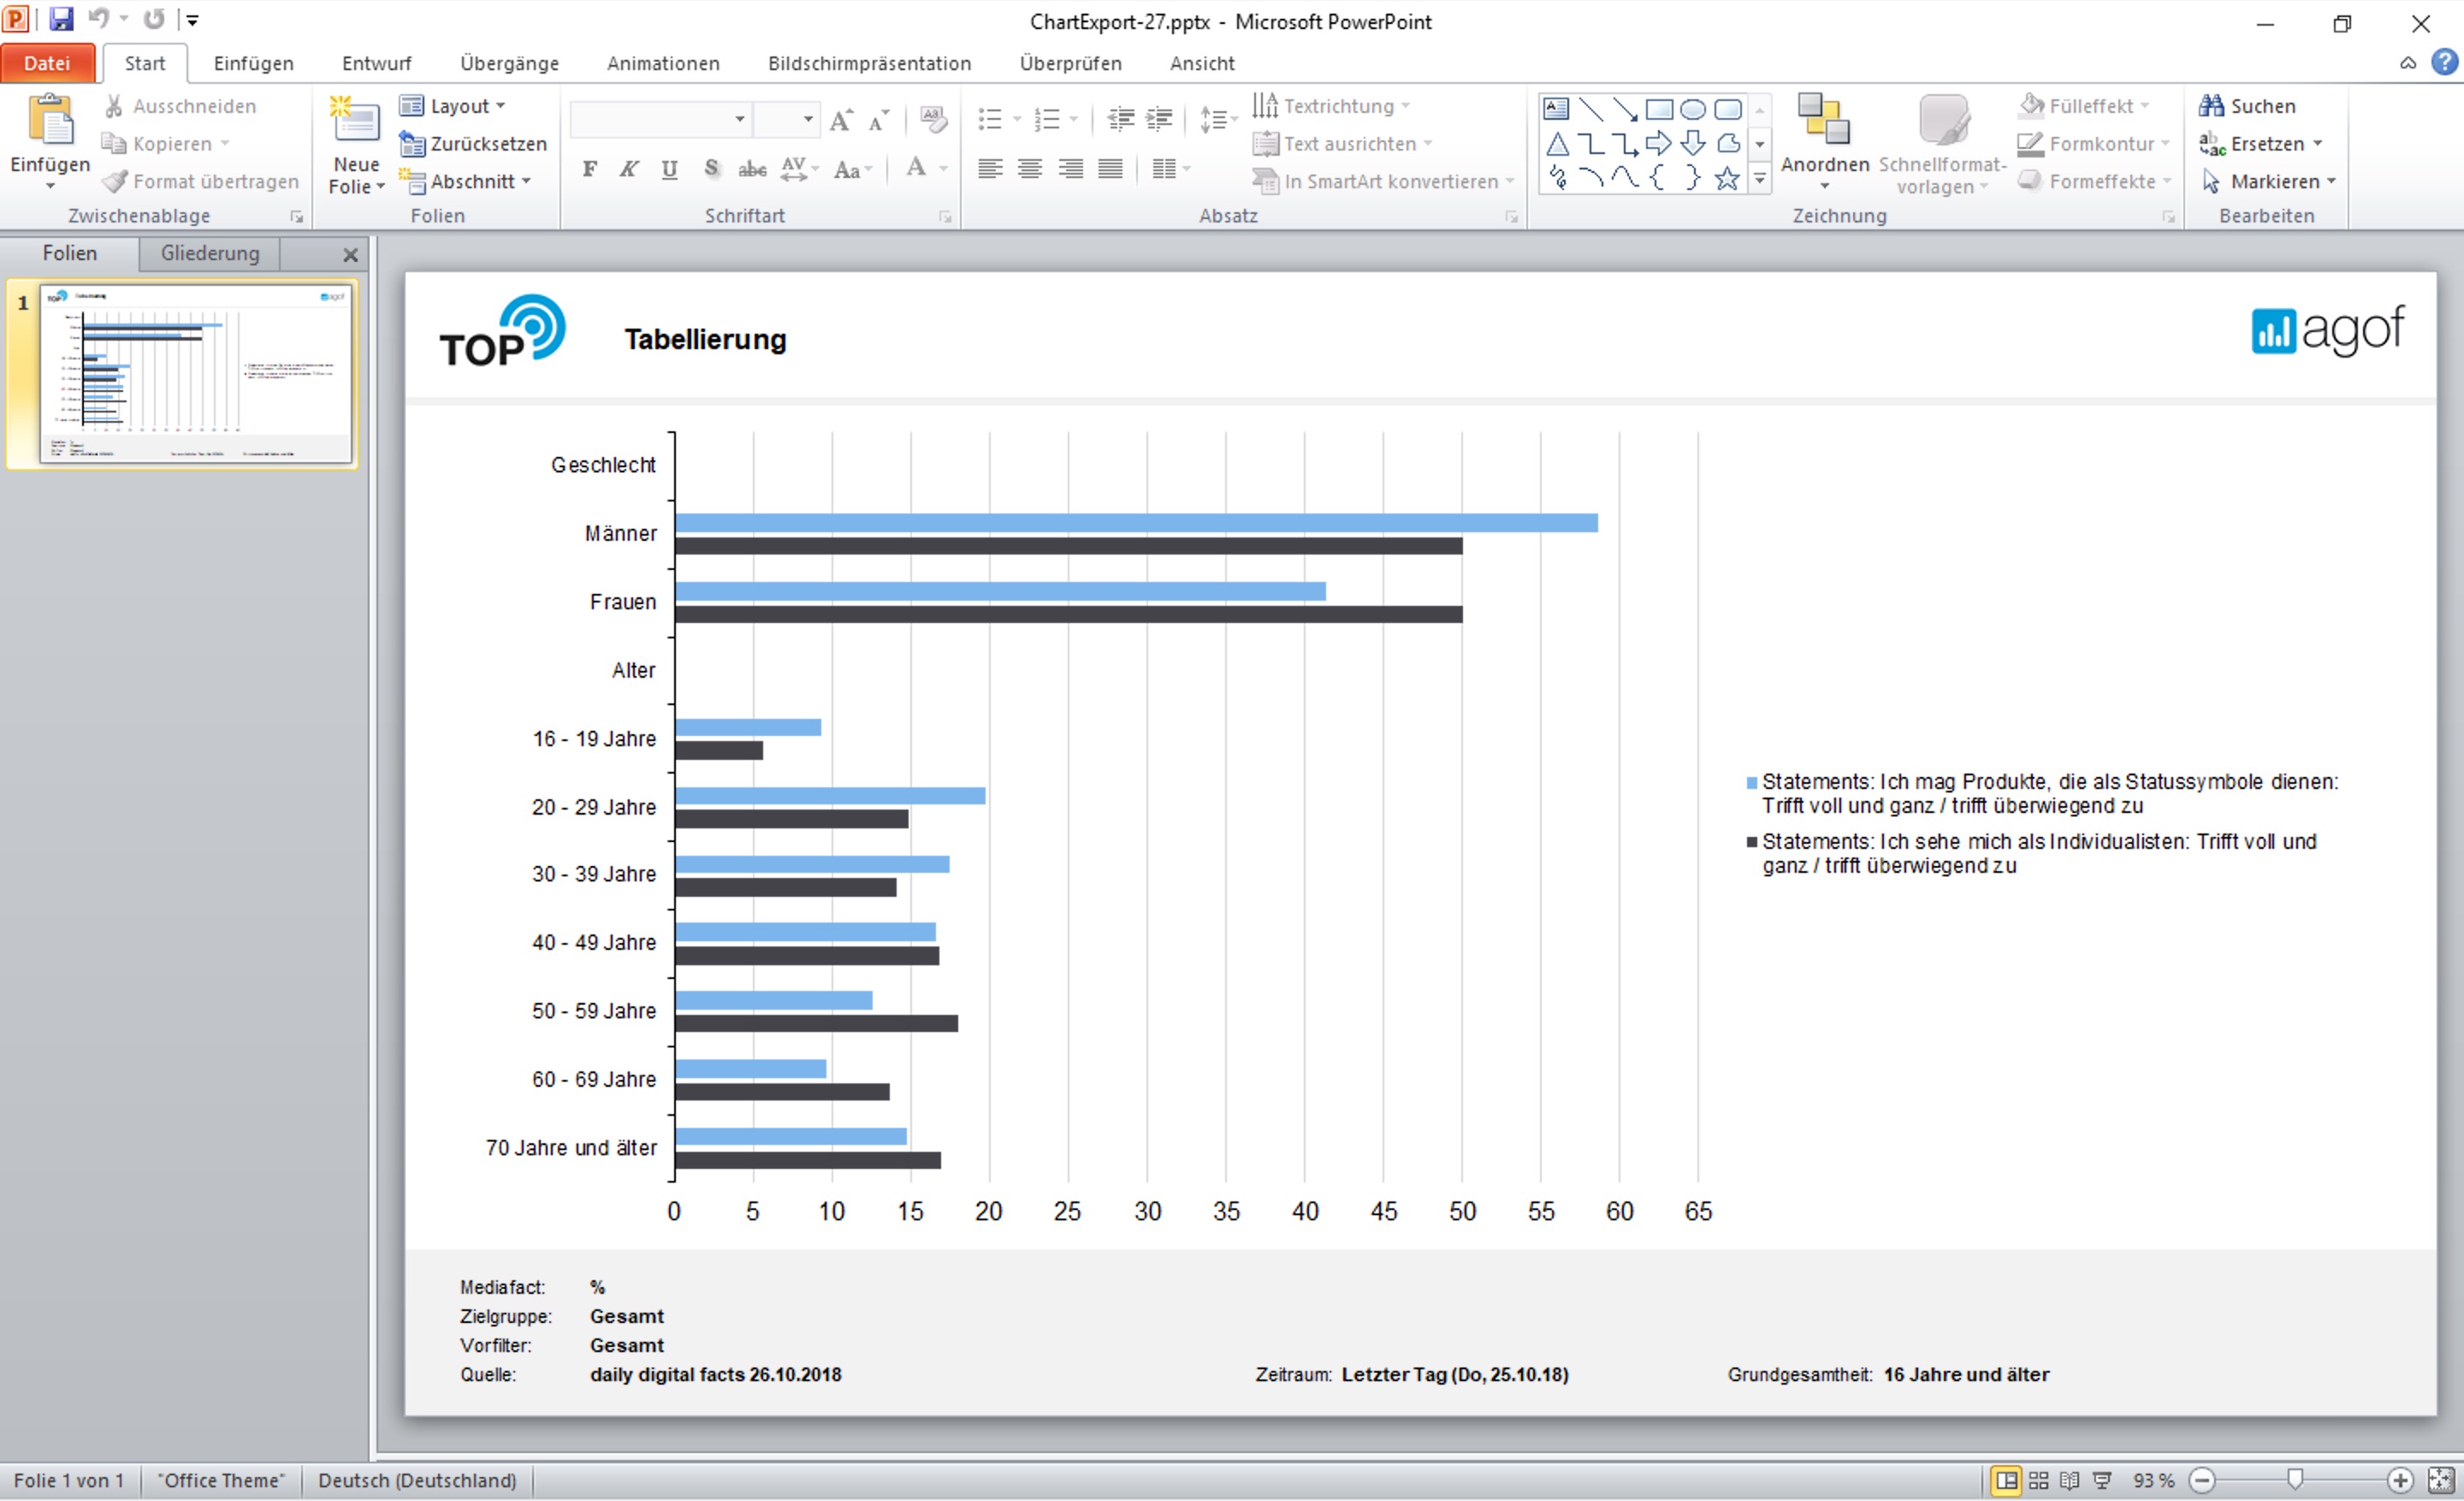Select slide 1 thumbnail
Image resolution: width=2464 pixels, height=1501 pixels.
(x=196, y=374)
